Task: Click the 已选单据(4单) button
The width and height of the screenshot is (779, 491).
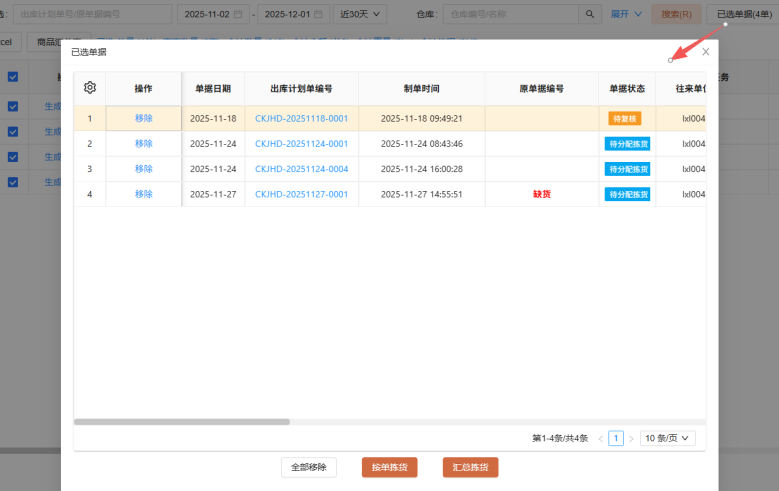Action: pos(742,14)
